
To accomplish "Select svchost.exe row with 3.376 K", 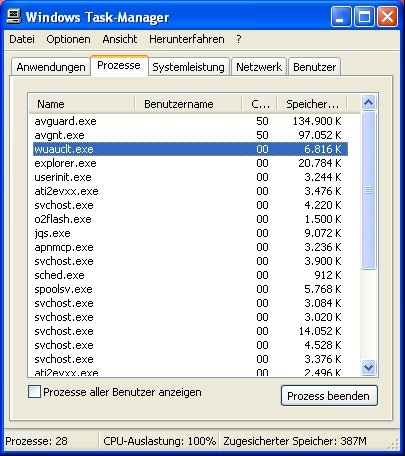I will pos(190,359).
